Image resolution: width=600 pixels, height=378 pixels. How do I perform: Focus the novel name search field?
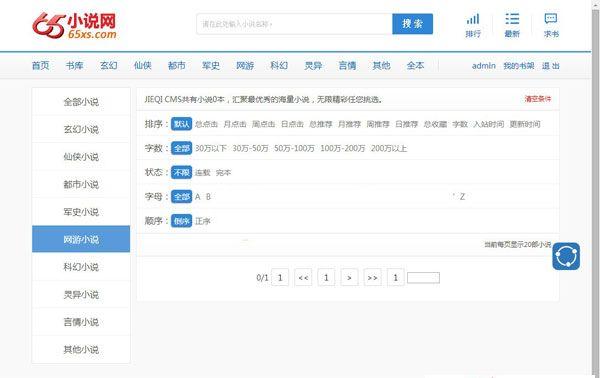[x=294, y=24]
